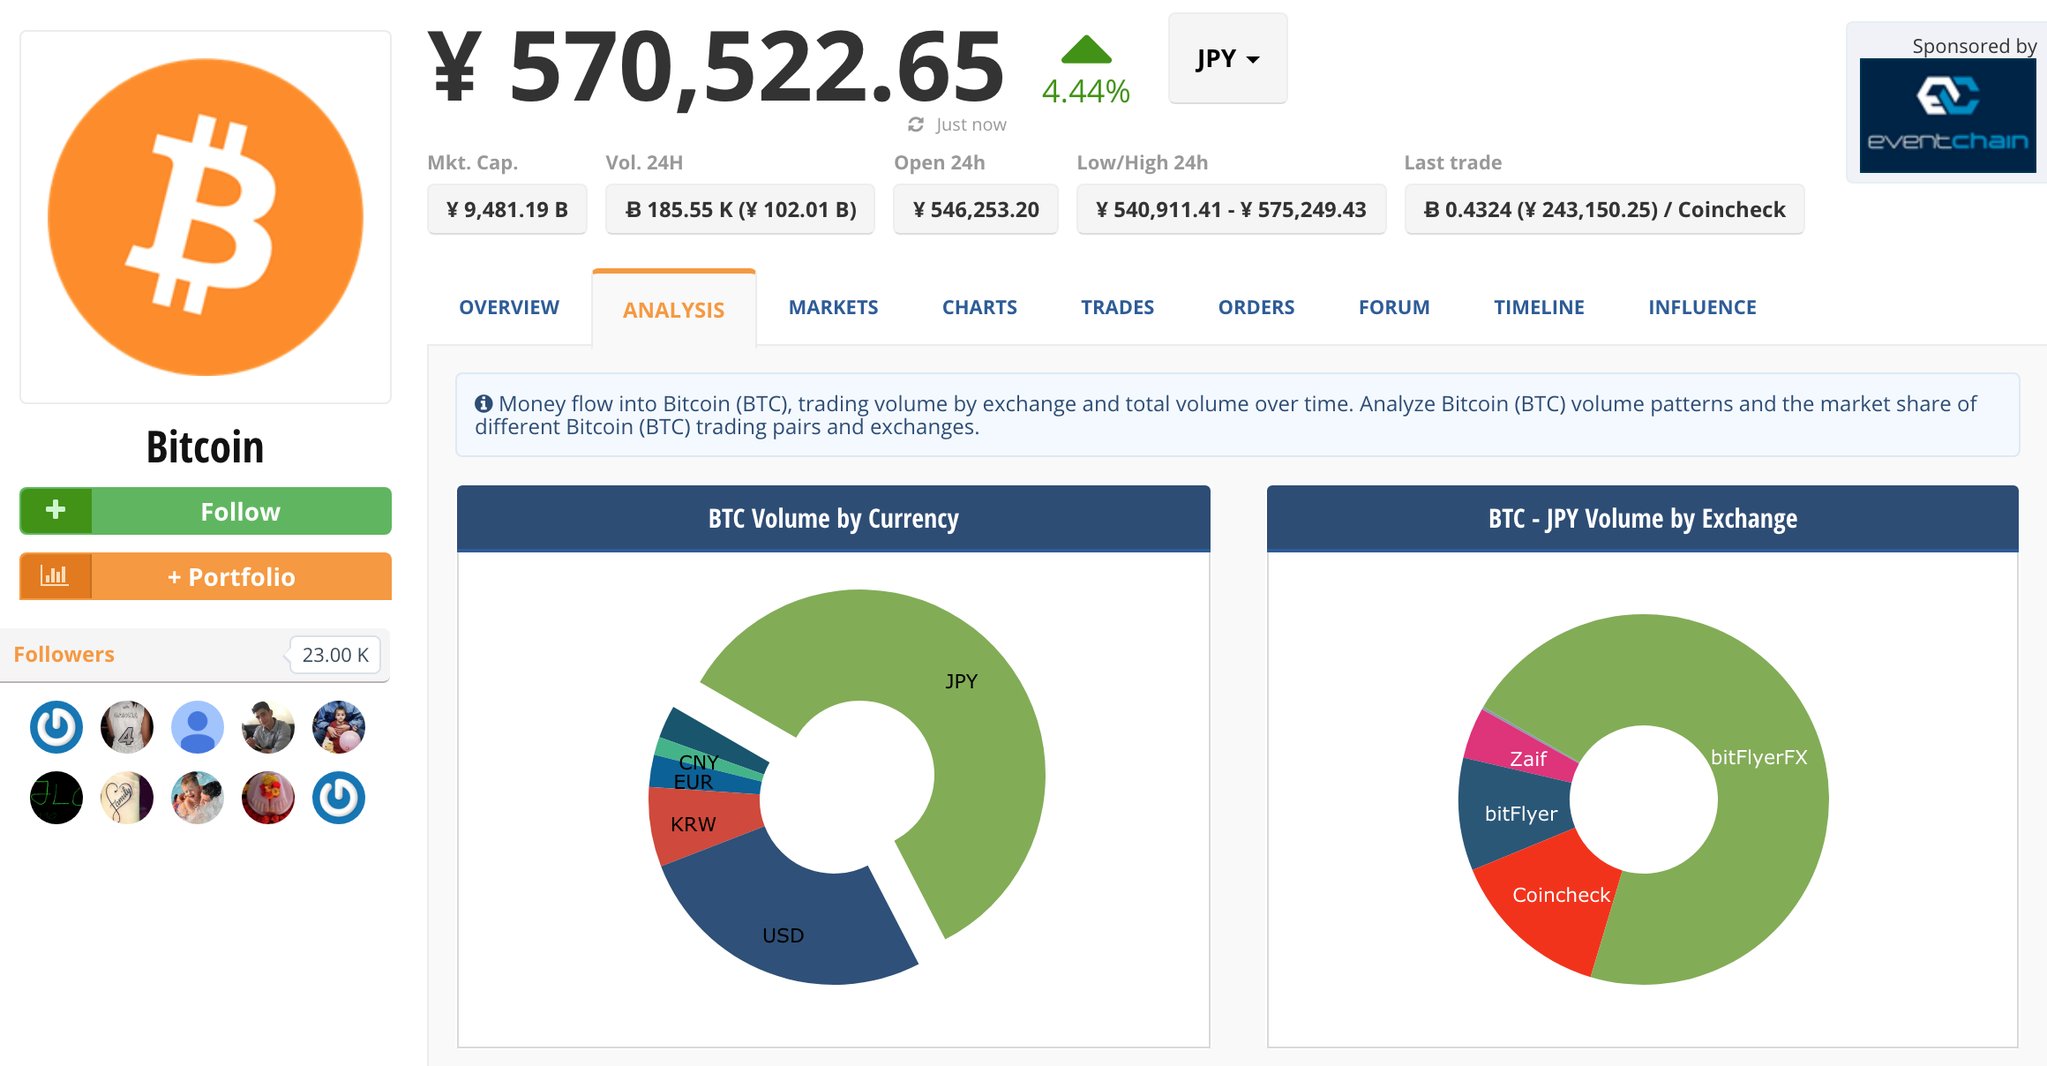
Task: Click the Low/High 24h range value
Action: 1231,209
